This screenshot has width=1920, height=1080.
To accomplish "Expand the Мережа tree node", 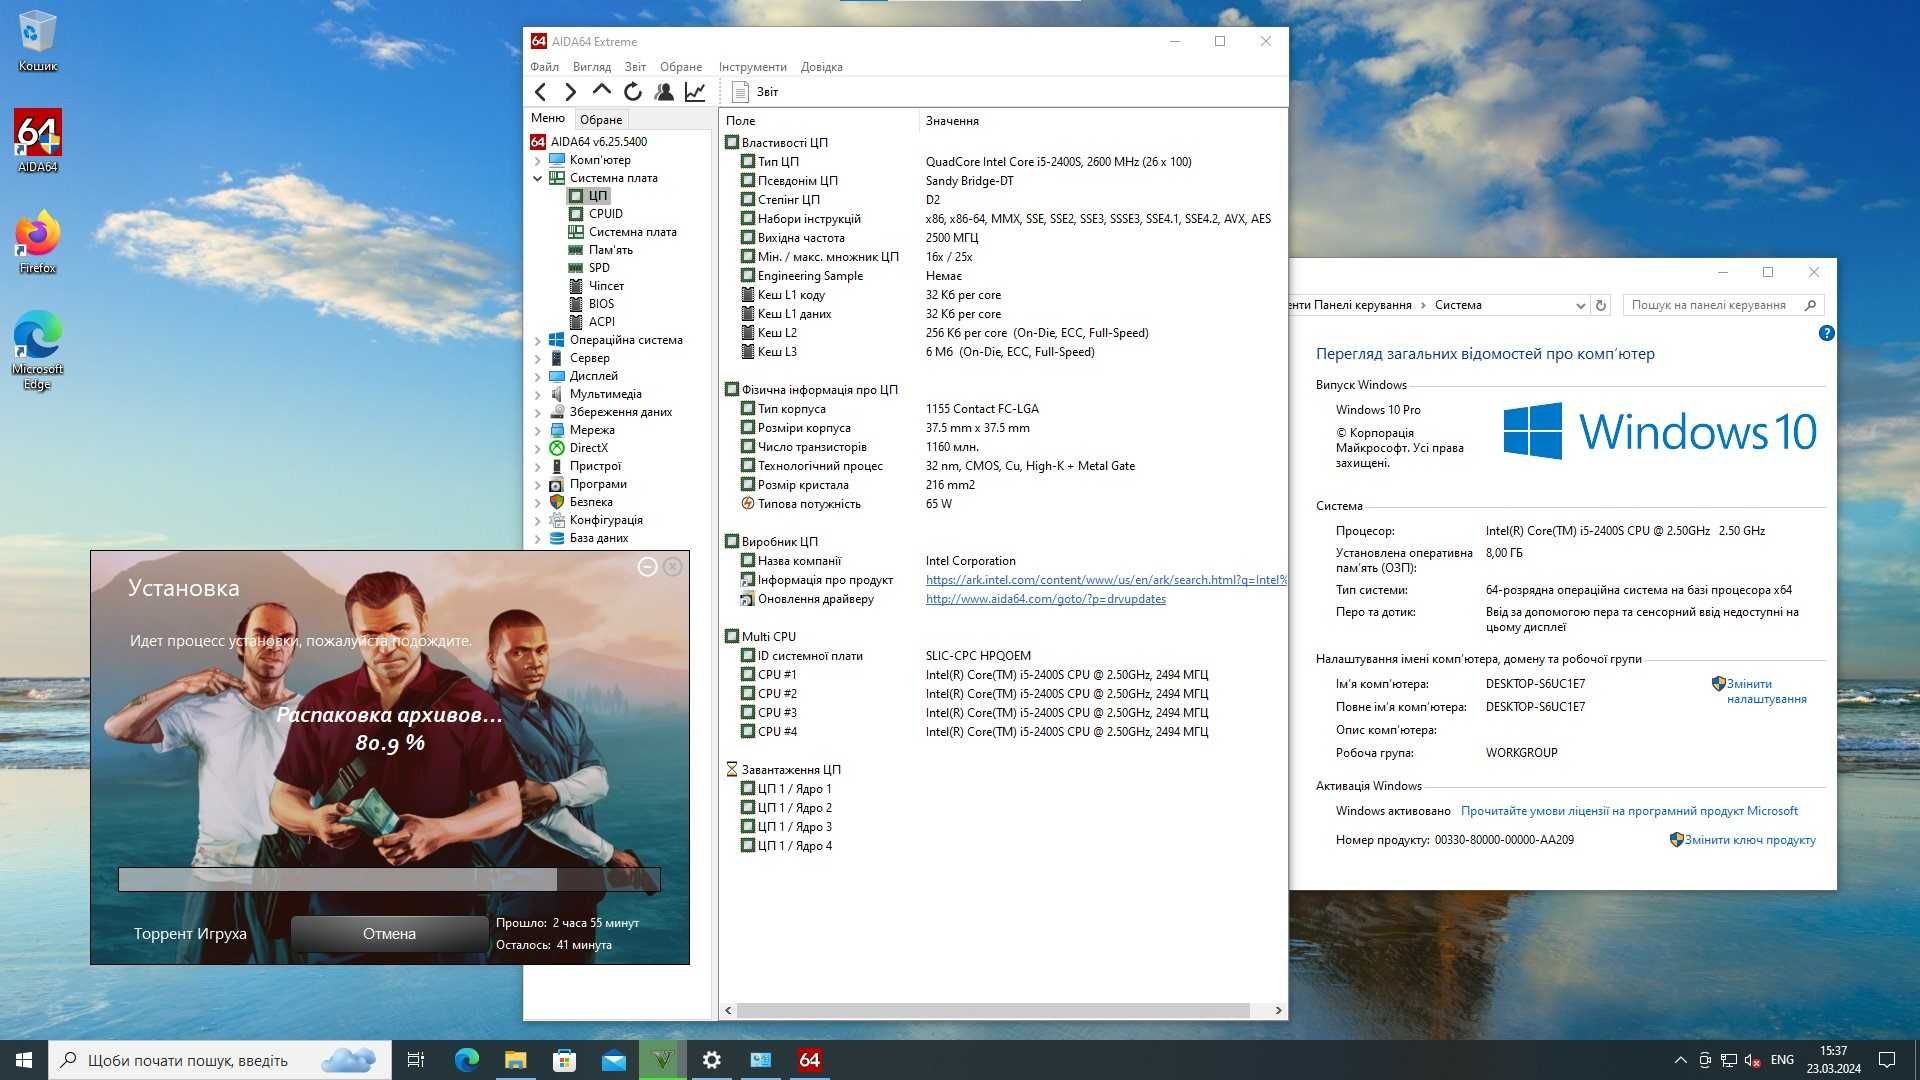I will (537, 430).
